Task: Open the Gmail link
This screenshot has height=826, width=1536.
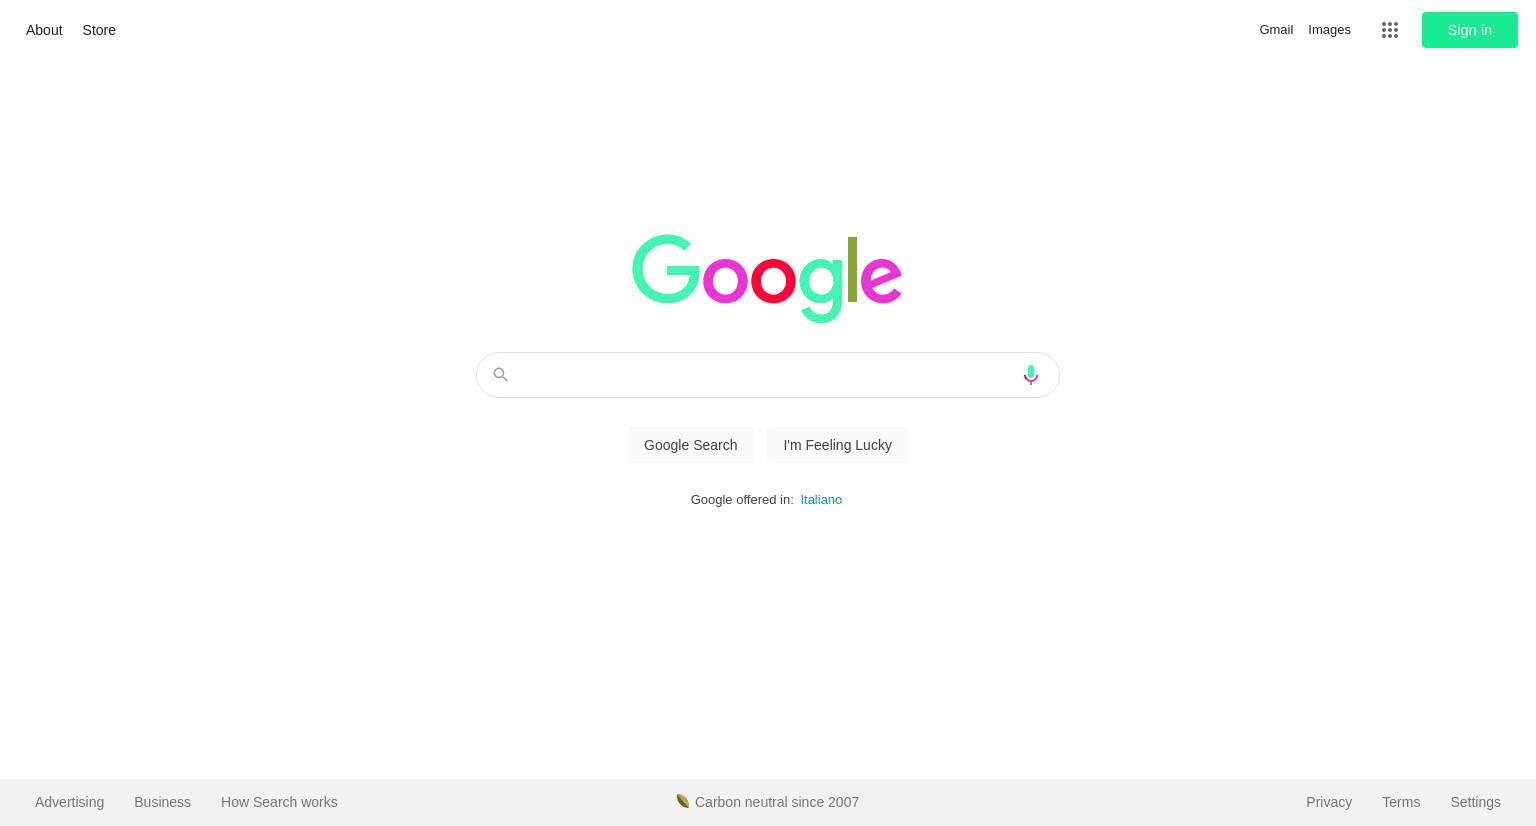Action: click(x=1276, y=30)
